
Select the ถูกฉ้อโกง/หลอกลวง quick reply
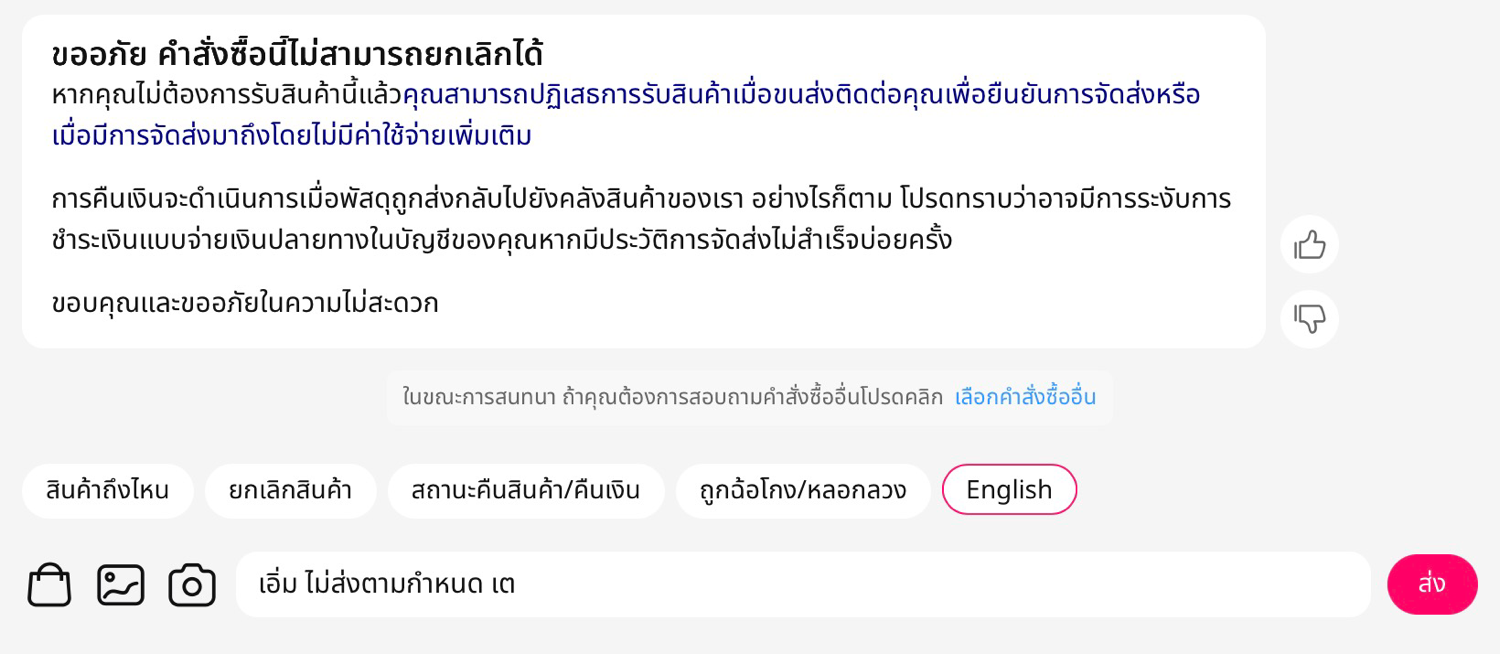pyautogui.click(x=803, y=491)
